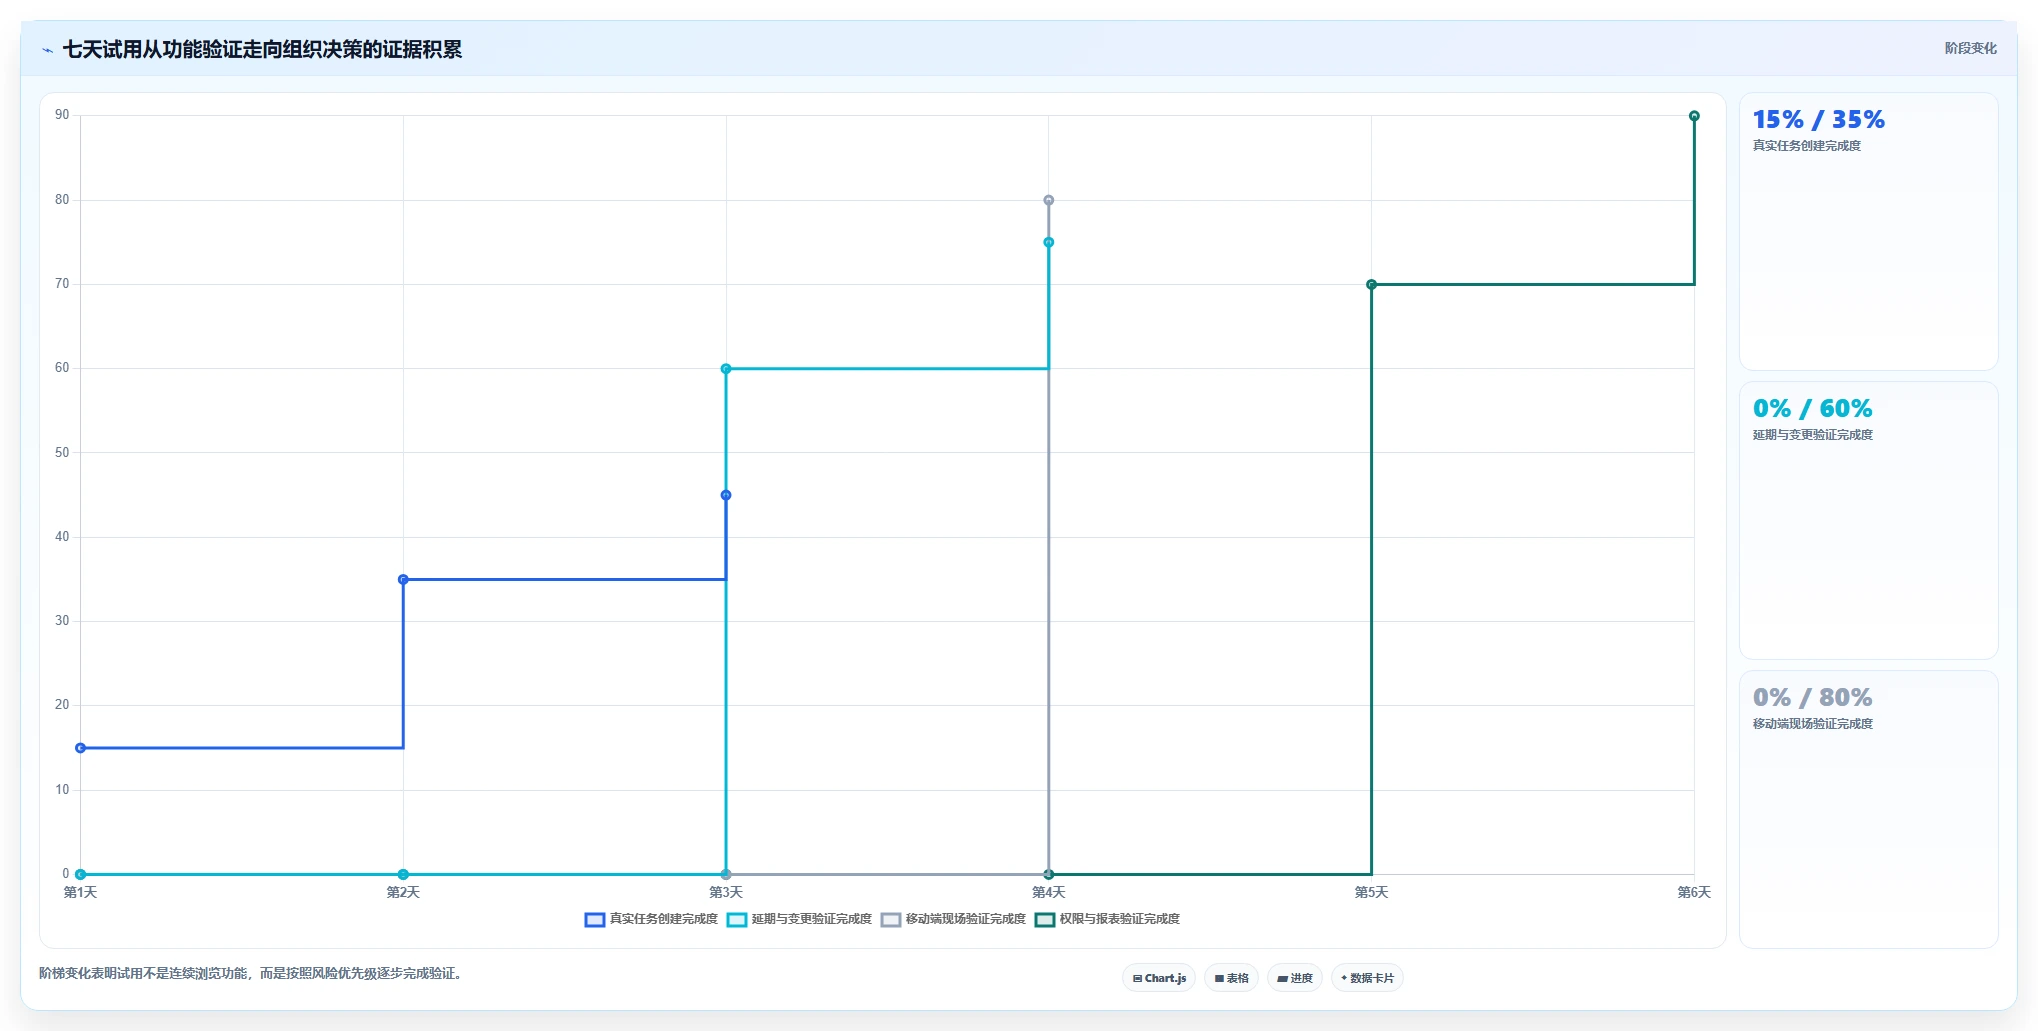Viewport: 2038px width, 1031px height.
Task: Click the cyan data point at 第3天 value 60
Action: (x=726, y=369)
